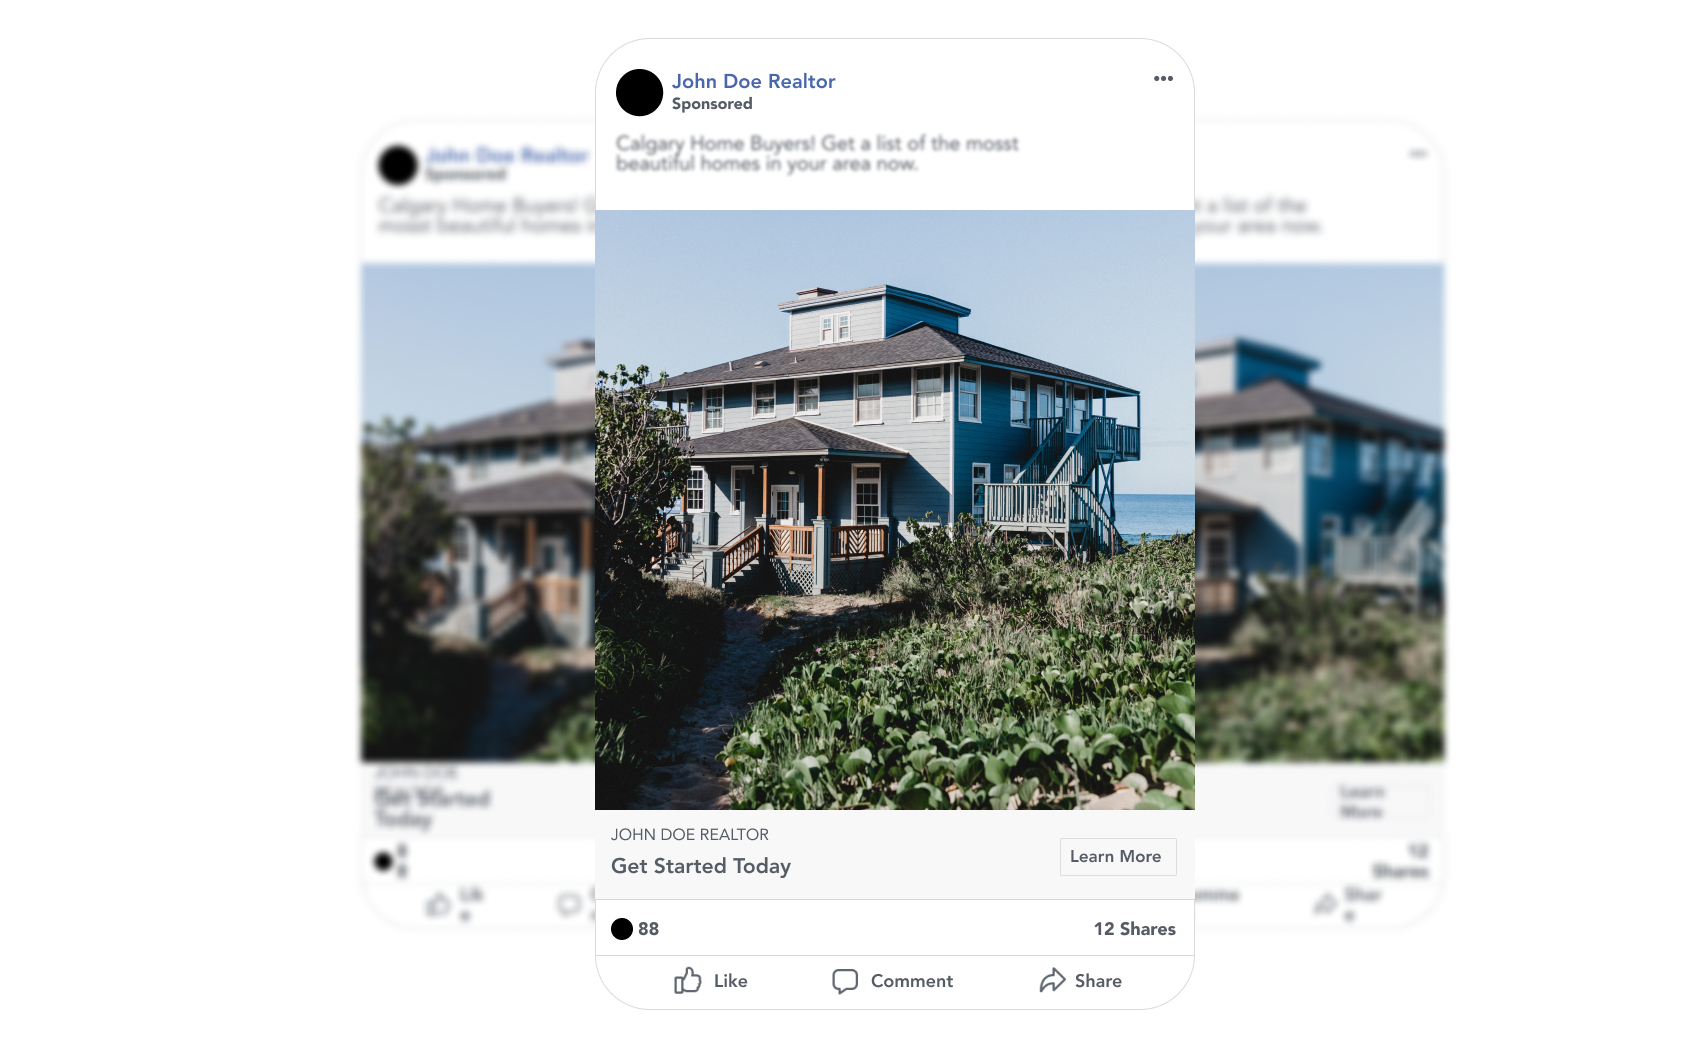Click the Share label text
This screenshot has width=1693, height=1048.
pos(1098,981)
